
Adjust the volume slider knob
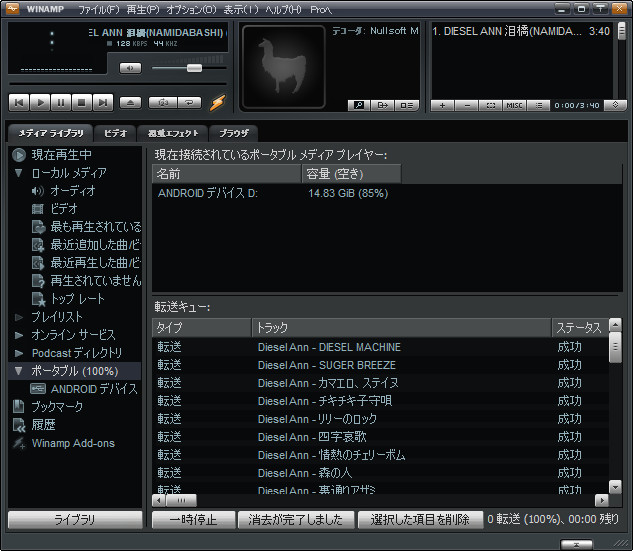[194, 68]
